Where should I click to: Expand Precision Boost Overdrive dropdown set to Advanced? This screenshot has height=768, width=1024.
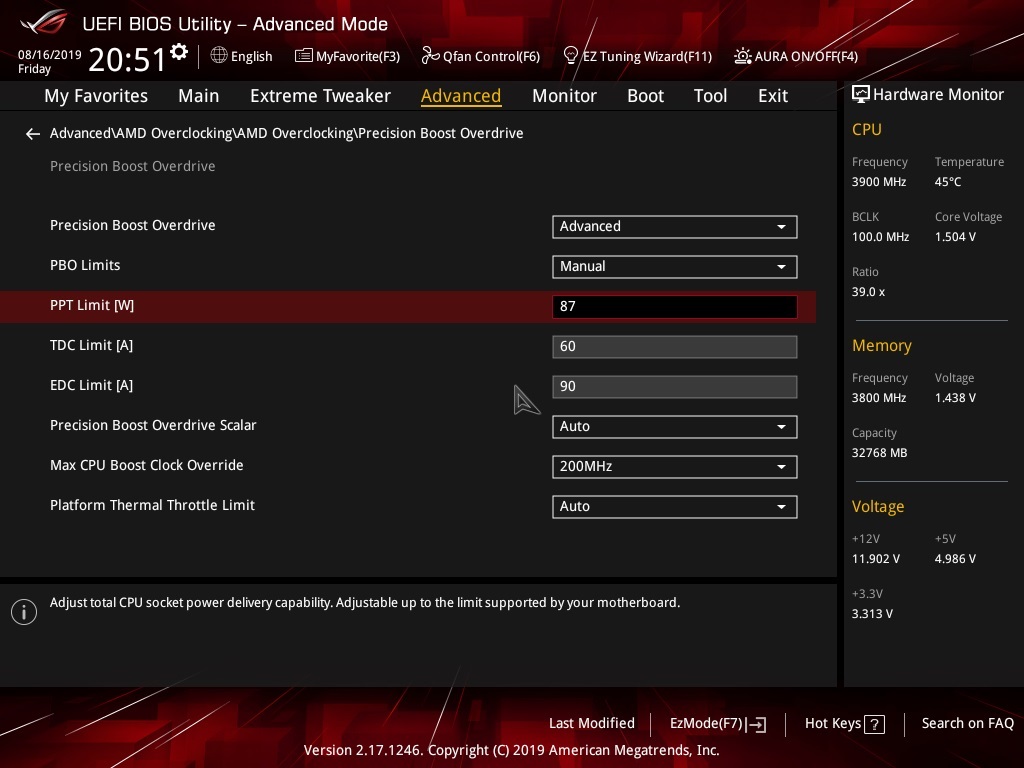pyautogui.click(x=675, y=227)
